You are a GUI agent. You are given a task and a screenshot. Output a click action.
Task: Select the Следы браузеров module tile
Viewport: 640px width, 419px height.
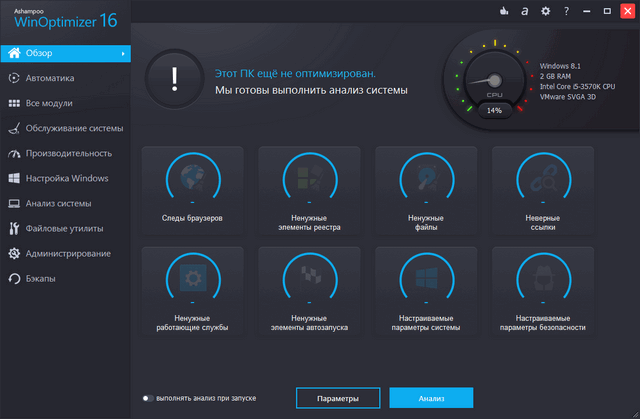pos(199,190)
